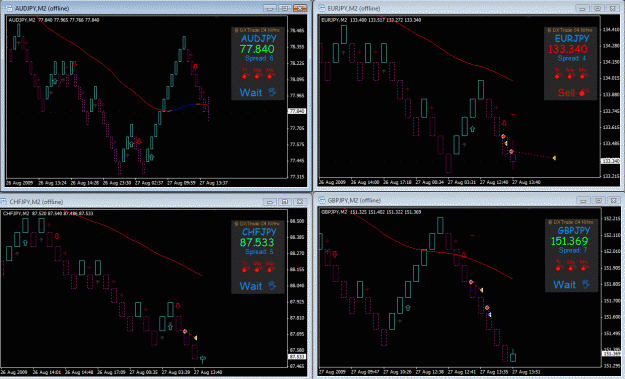
Task: Click the blue EURJPY symbol name in panel
Action: (572, 39)
